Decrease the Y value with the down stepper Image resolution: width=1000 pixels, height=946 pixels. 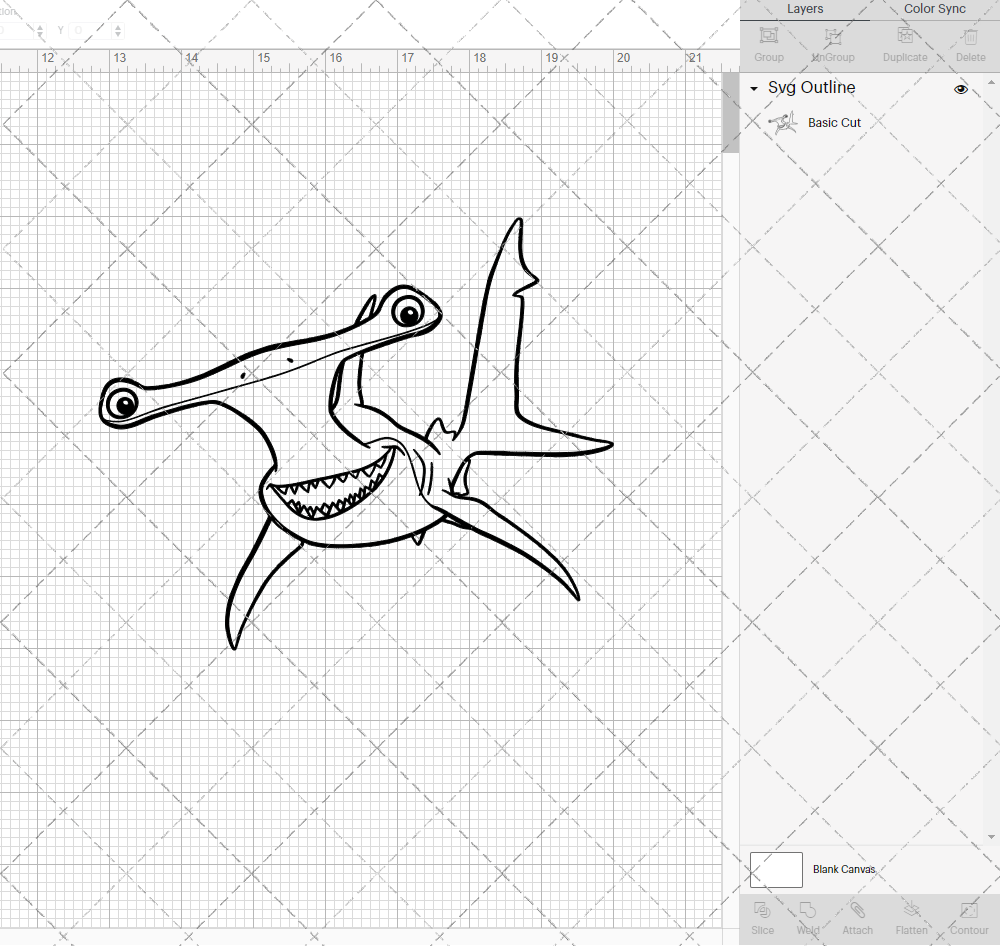pyautogui.click(x=117, y=35)
